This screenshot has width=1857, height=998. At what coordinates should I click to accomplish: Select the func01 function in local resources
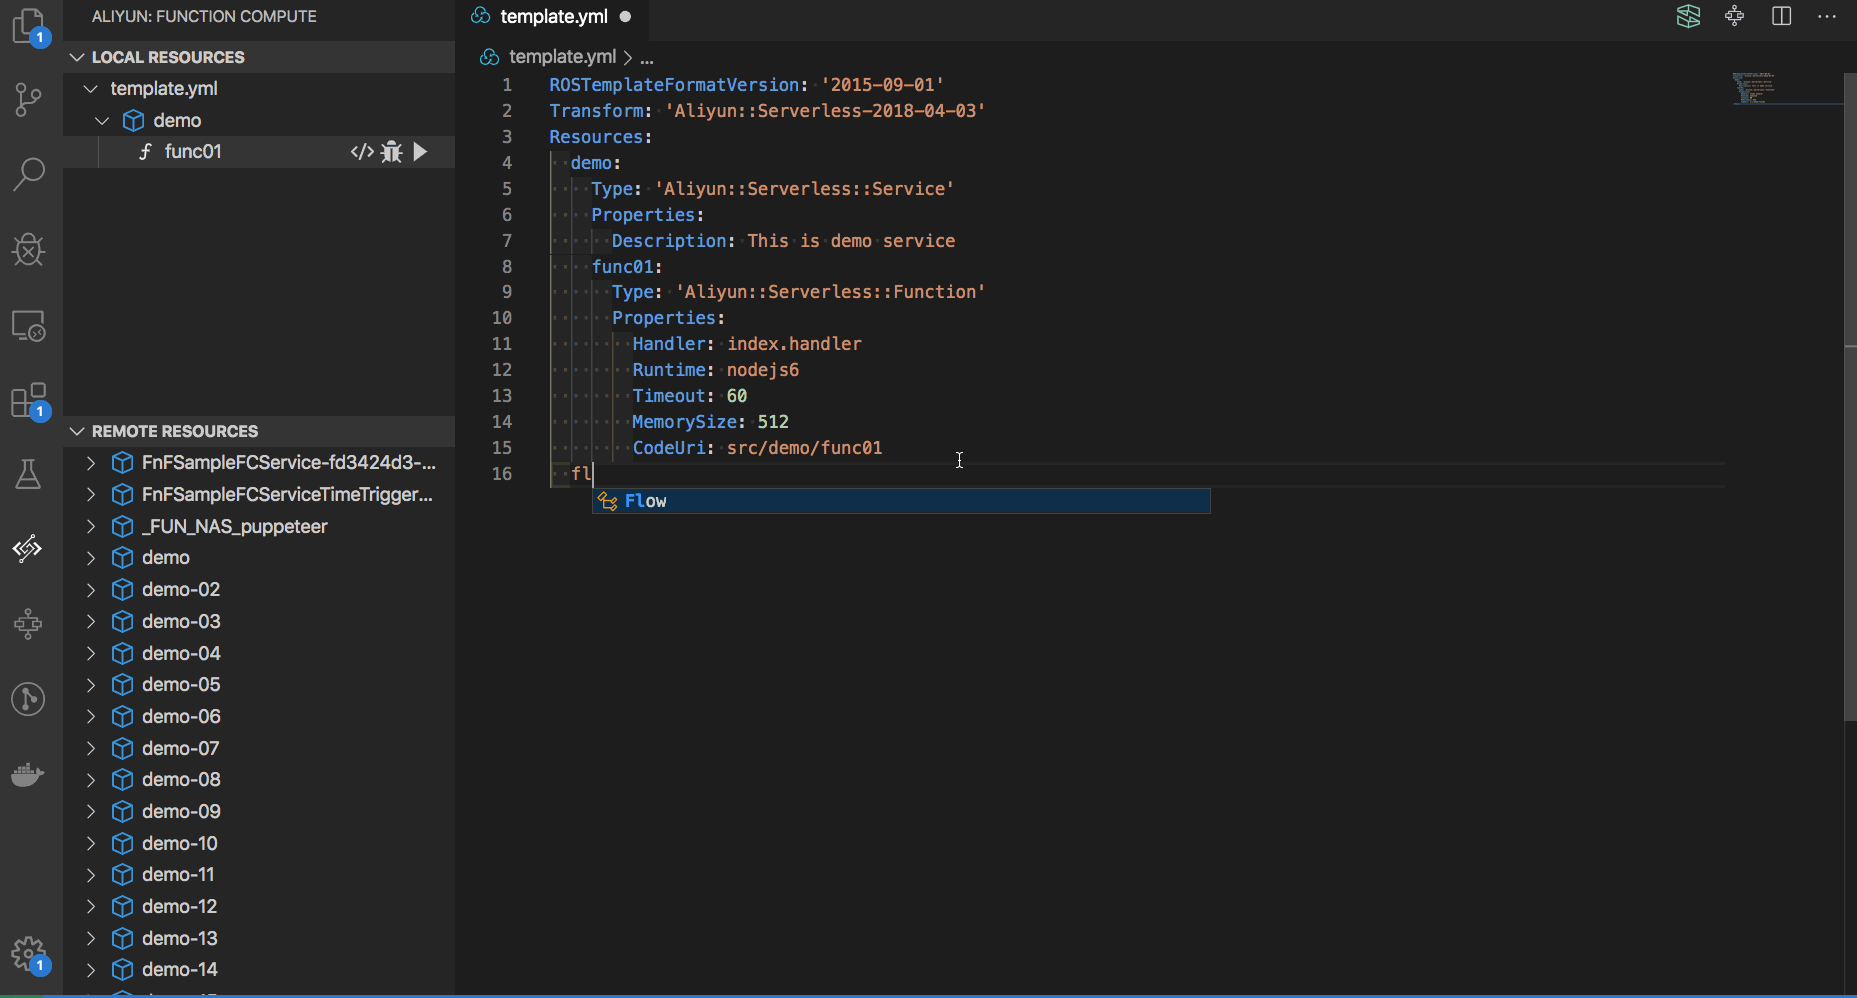coord(193,152)
